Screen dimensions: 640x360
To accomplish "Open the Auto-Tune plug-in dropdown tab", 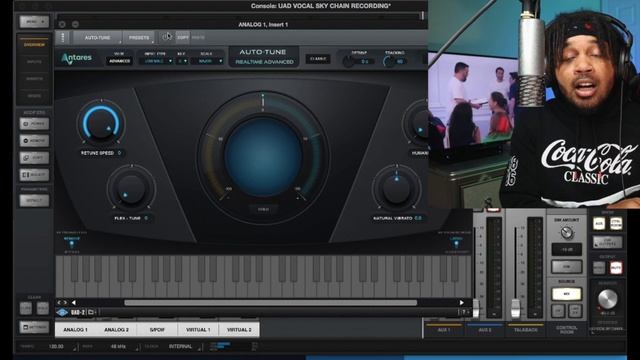I will [98, 38].
